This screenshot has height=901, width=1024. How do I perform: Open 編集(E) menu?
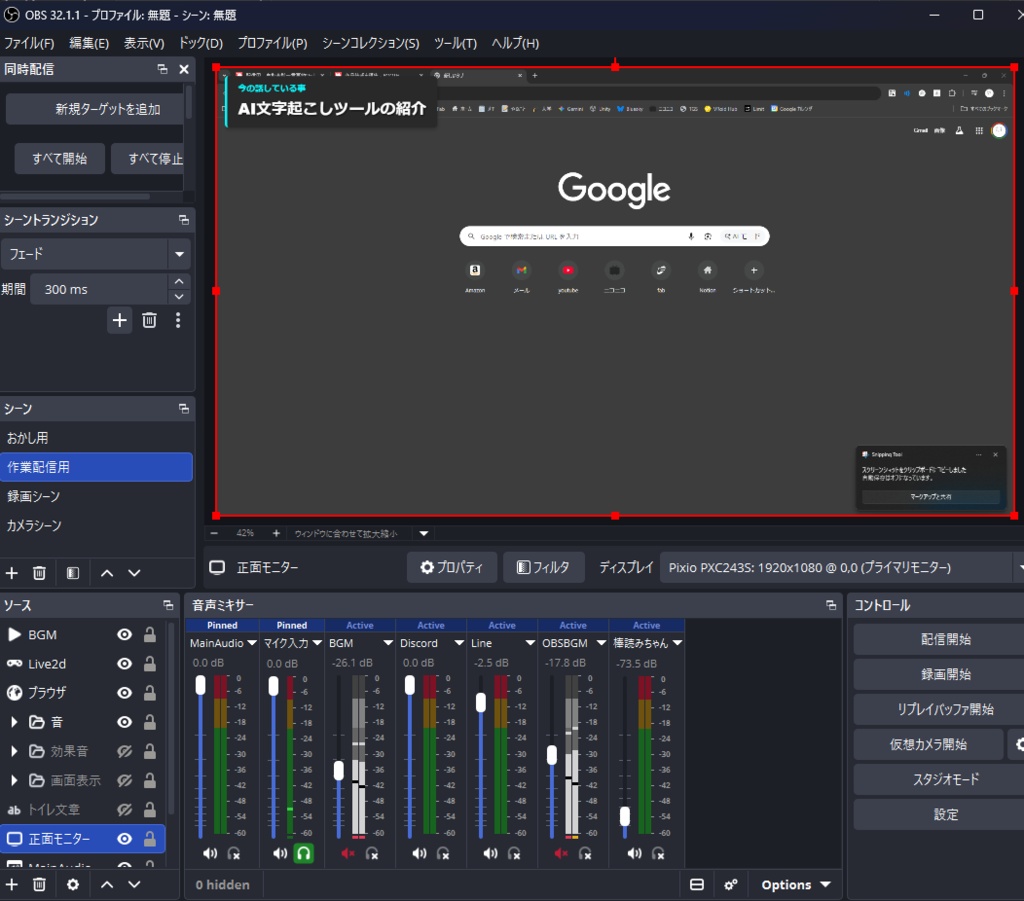pyautogui.click(x=89, y=43)
